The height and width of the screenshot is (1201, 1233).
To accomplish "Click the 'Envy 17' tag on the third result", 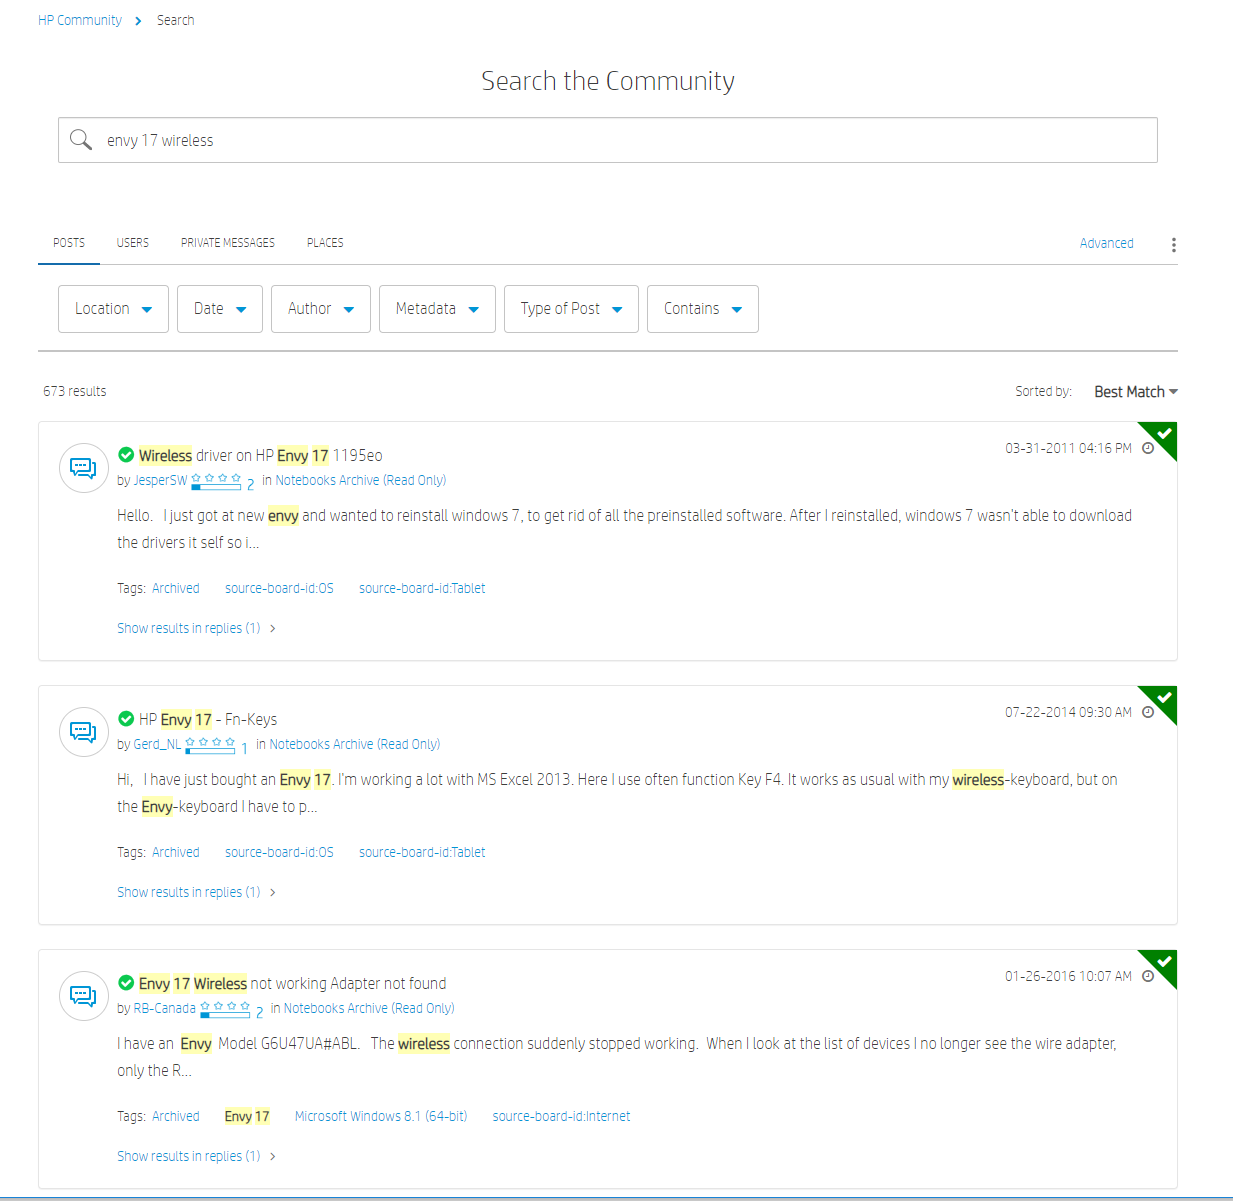I will click(x=246, y=1116).
